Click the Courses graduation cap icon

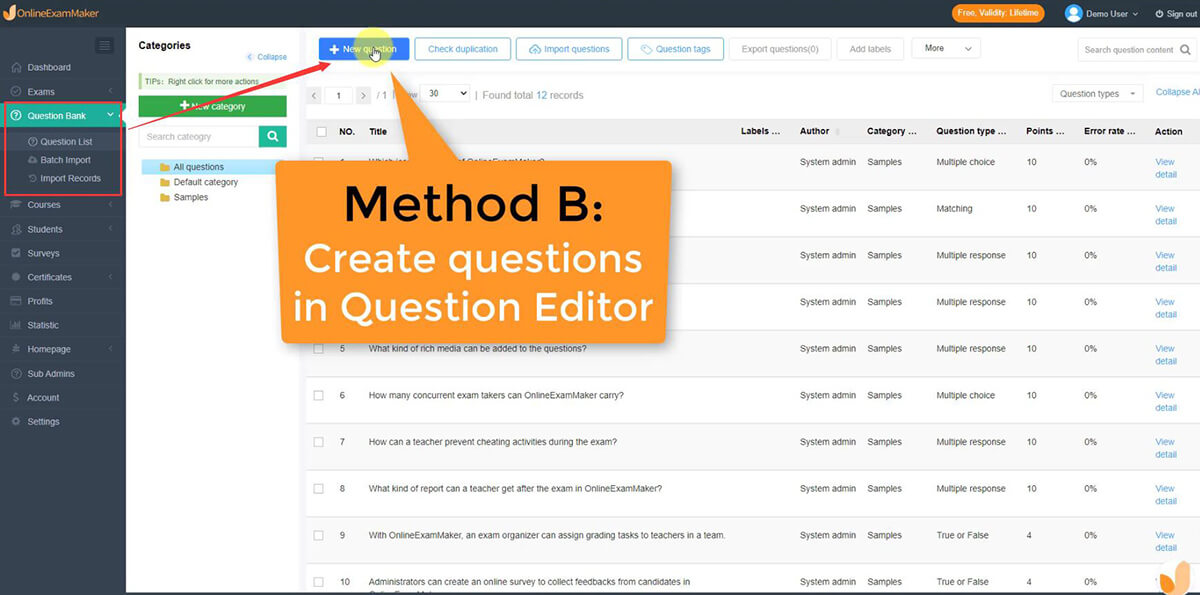coord(16,205)
